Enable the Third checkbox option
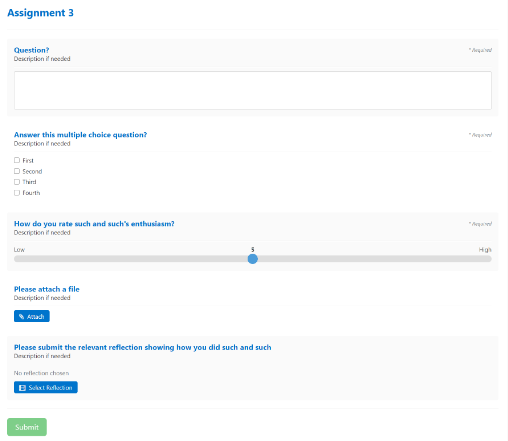Image resolution: width=508 pixels, height=441 pixels. pos(17,182)
